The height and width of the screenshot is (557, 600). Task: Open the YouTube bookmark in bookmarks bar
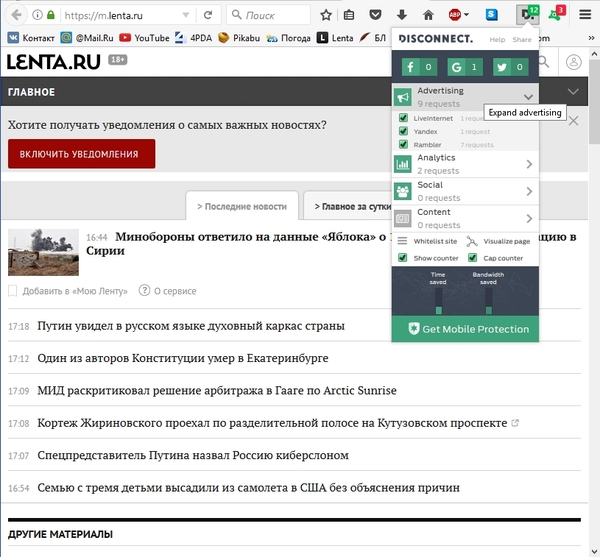click(x=144, y=38)
